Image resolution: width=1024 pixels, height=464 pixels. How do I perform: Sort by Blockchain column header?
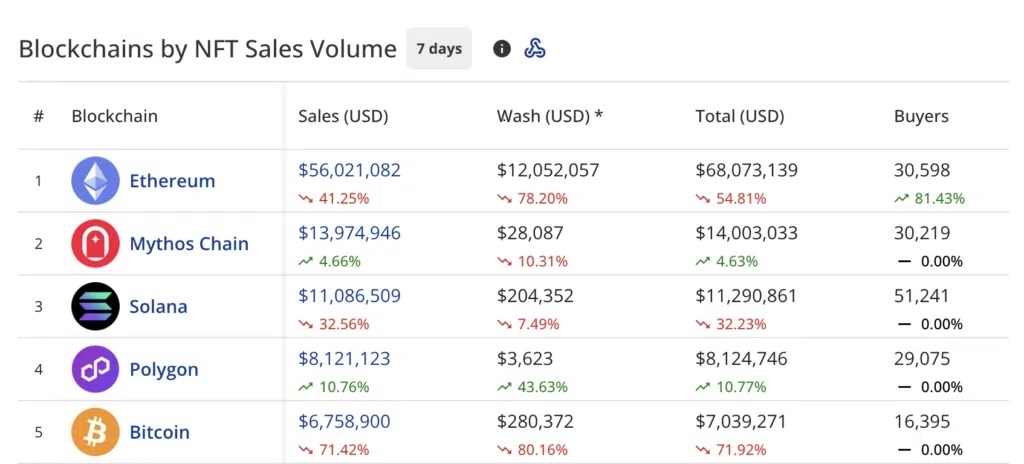114,116
